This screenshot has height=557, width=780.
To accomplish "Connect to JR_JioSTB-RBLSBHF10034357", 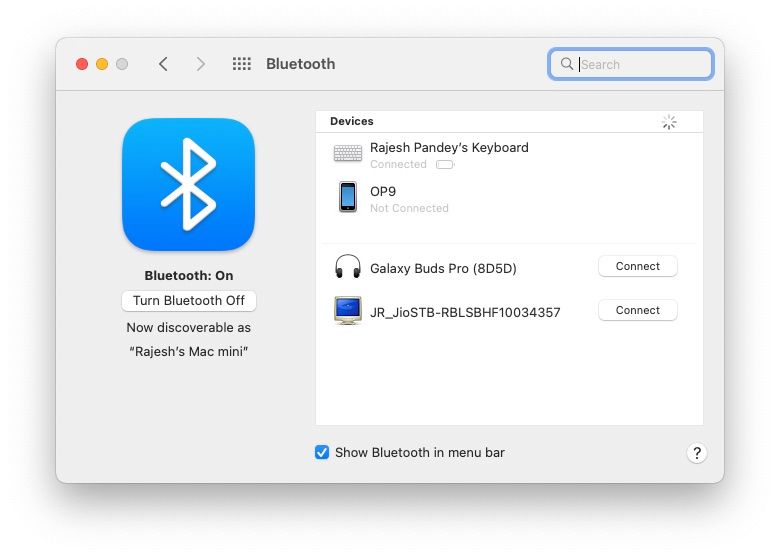I will point(638,310).
